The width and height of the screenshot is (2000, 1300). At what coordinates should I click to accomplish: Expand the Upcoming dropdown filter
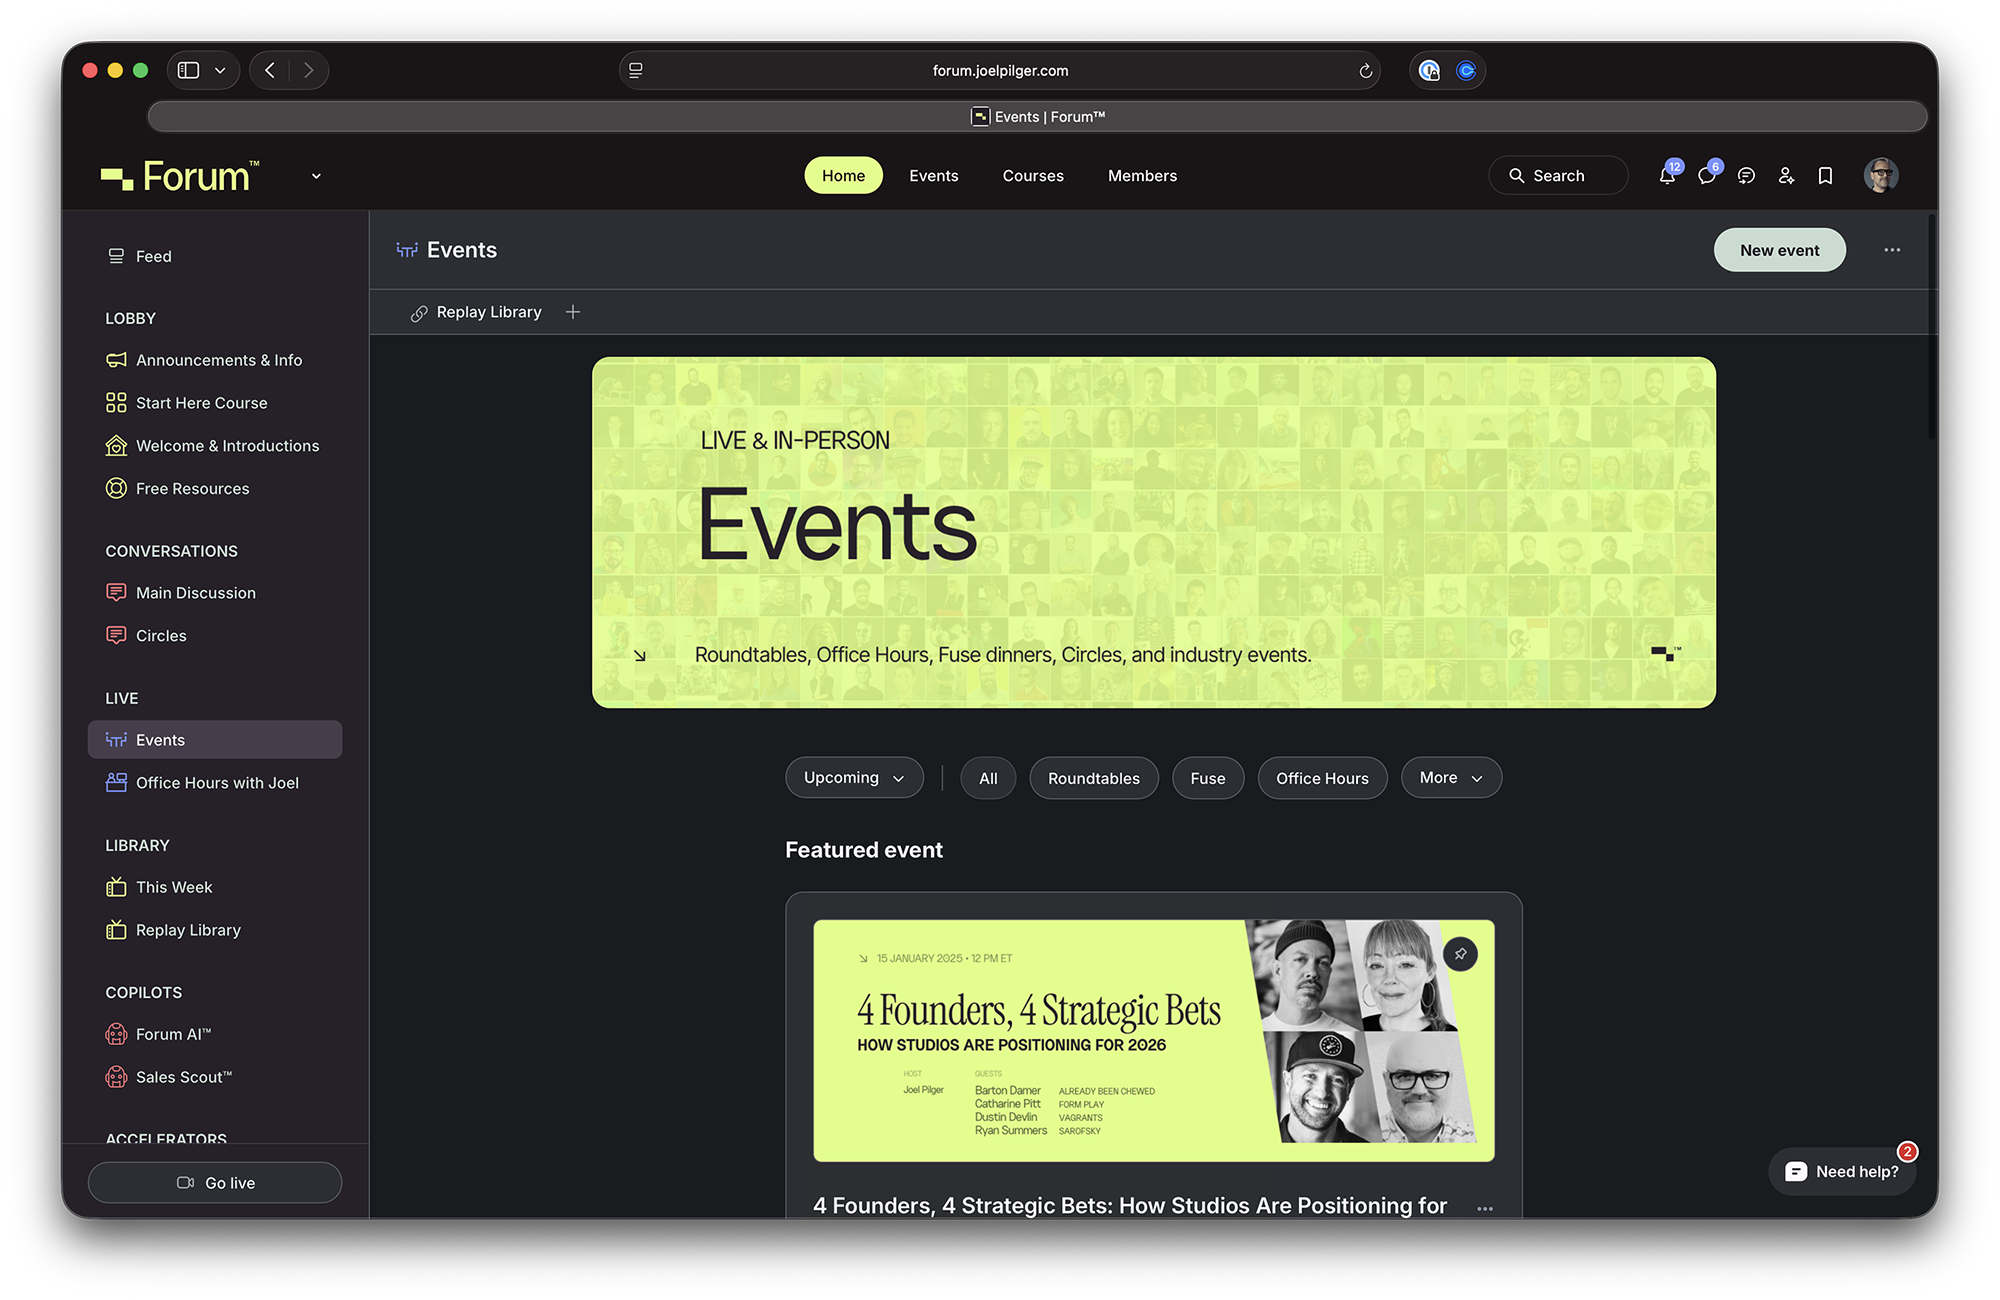pyautogui.click(x=853, y=778)
